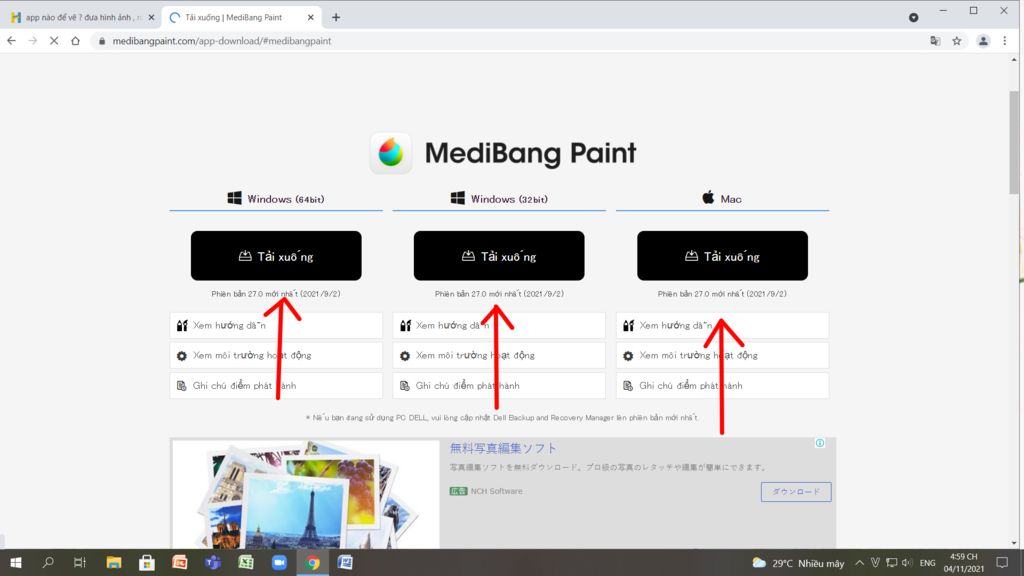The height and width of the screenshot is (576, 1024).
Task: Download MediBang Paint for Windows 32bit
Action: click(x=499, y=255)
